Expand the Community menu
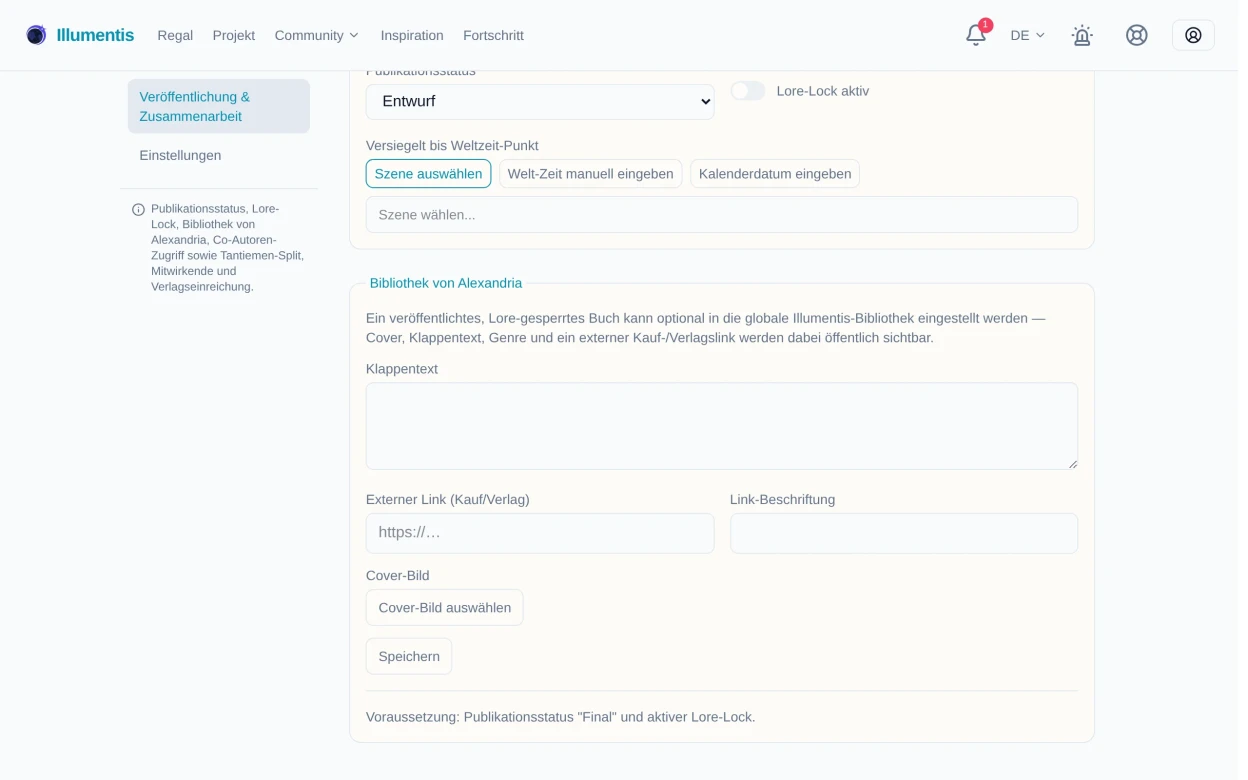1248x780 pixels. coord(316,36)
